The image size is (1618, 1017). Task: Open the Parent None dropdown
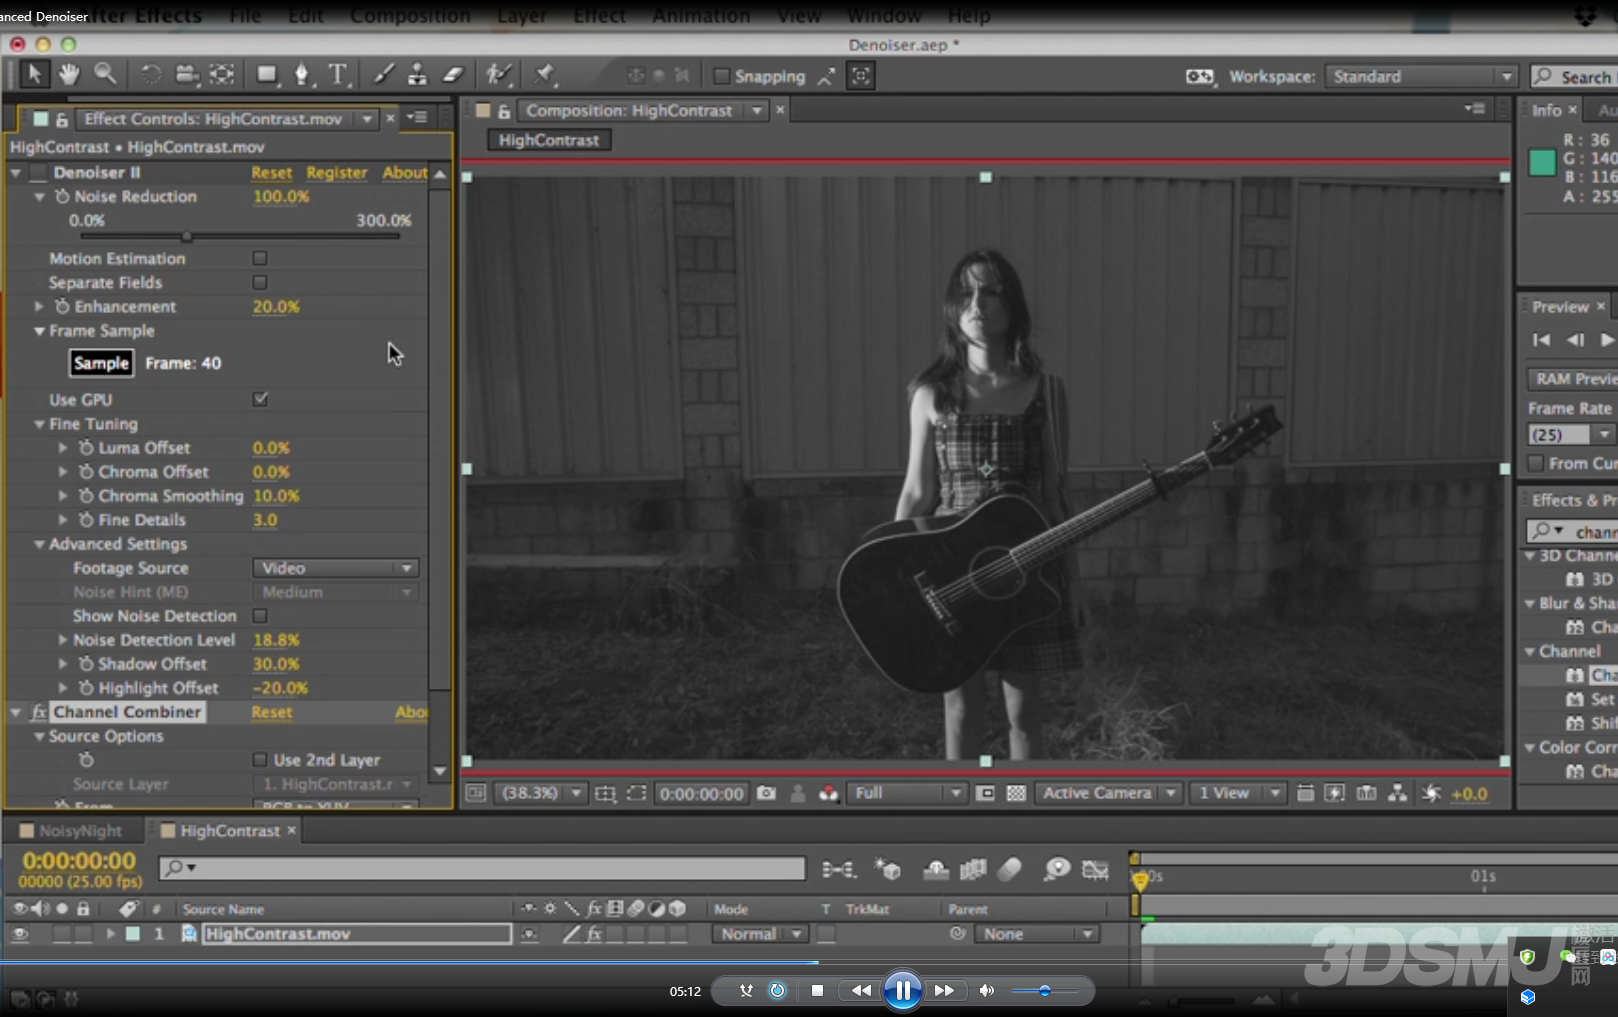point(1037,934)
